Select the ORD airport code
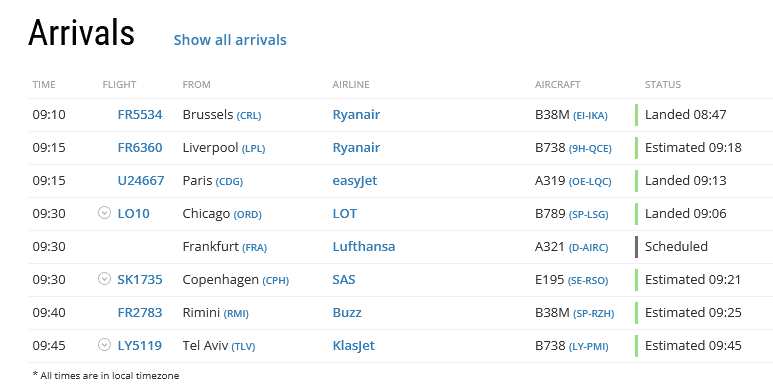 247,215
